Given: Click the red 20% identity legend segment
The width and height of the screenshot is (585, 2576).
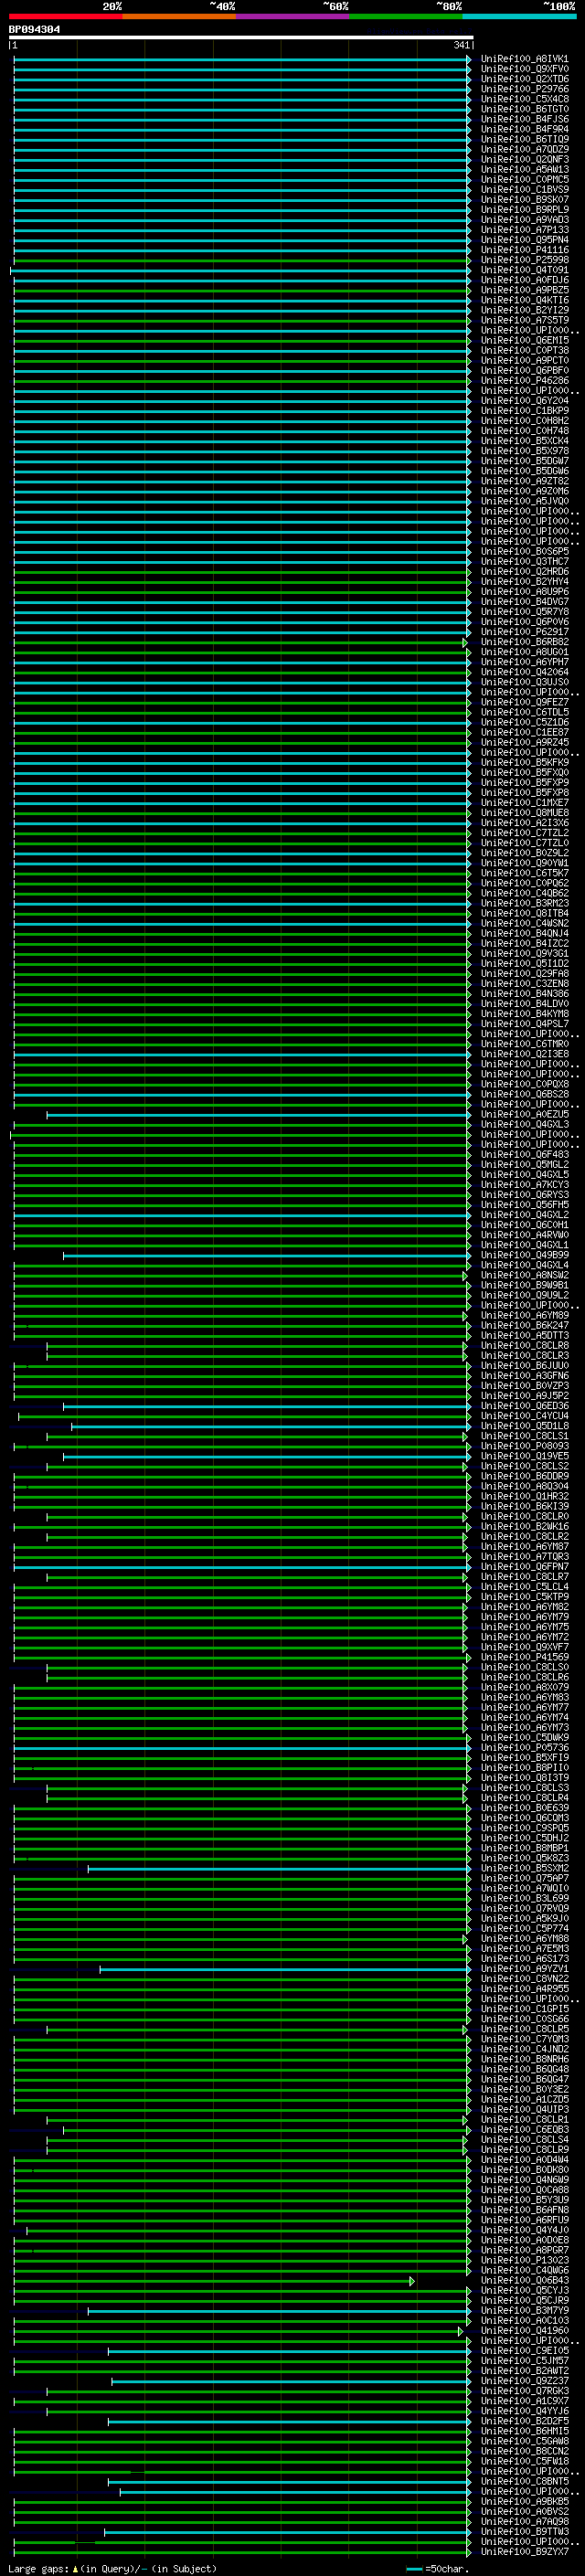Looking at the screenshot, I should click(66, 17).
